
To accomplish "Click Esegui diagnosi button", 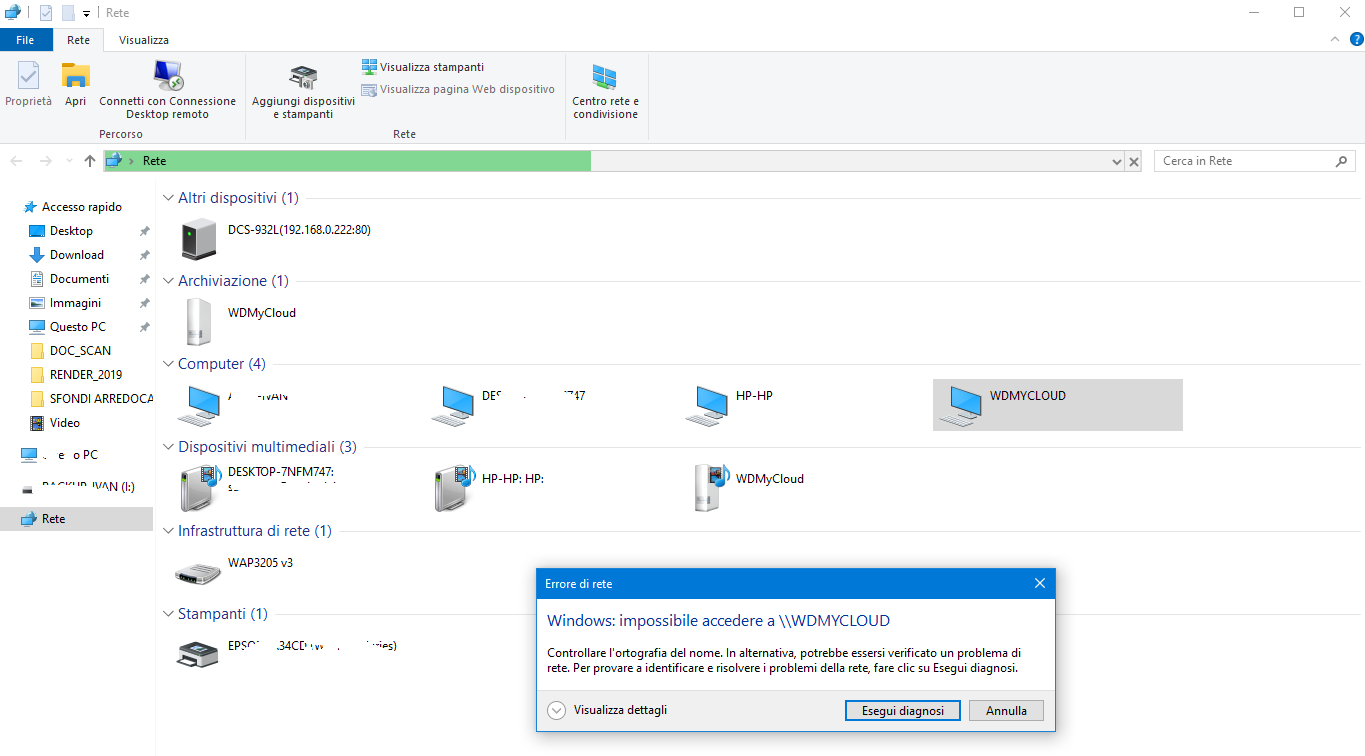I will point(903,711).
